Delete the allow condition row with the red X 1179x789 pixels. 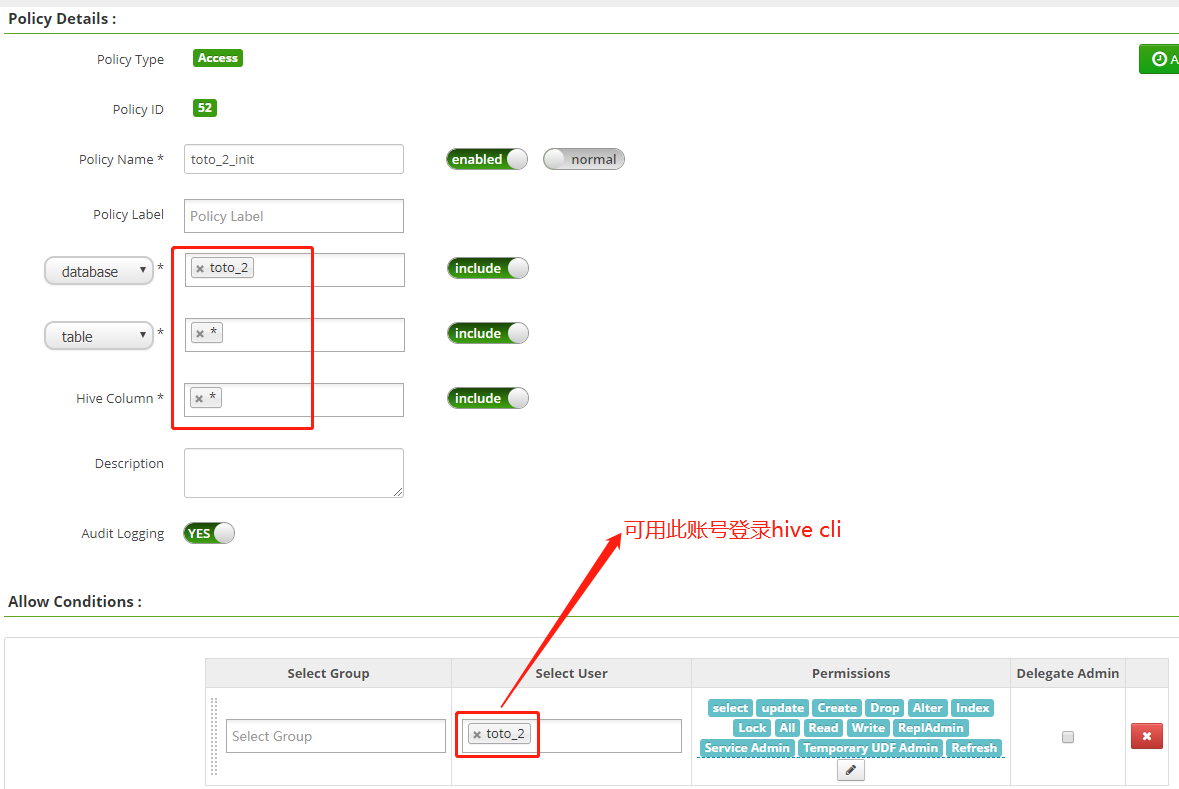[1147, 736]
